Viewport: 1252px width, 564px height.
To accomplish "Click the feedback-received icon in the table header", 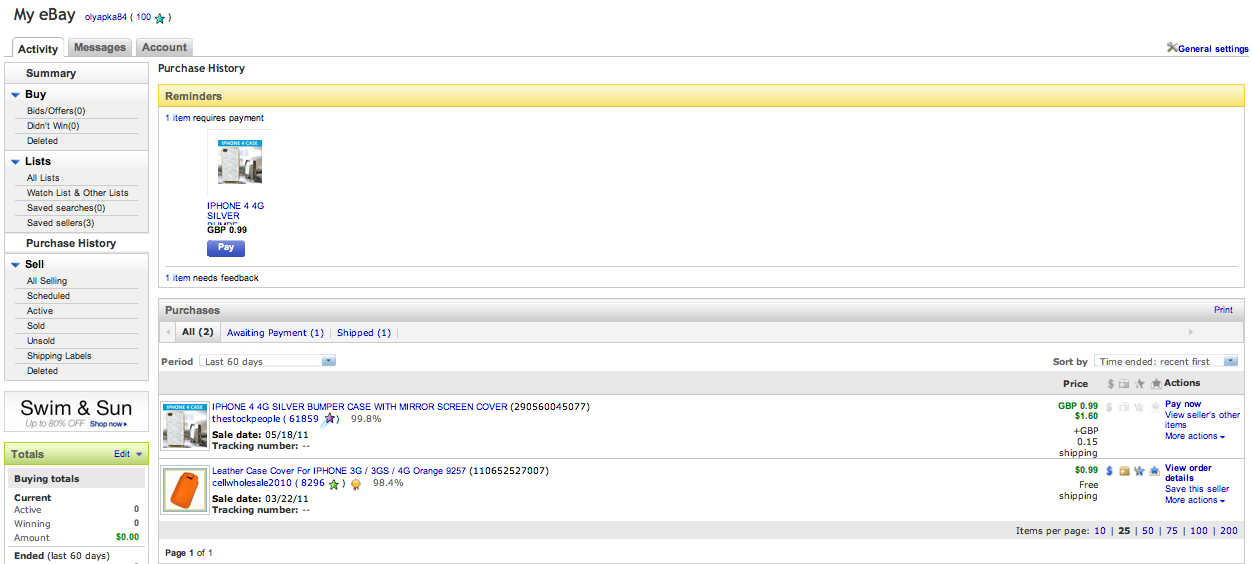I will (1156, 384).
